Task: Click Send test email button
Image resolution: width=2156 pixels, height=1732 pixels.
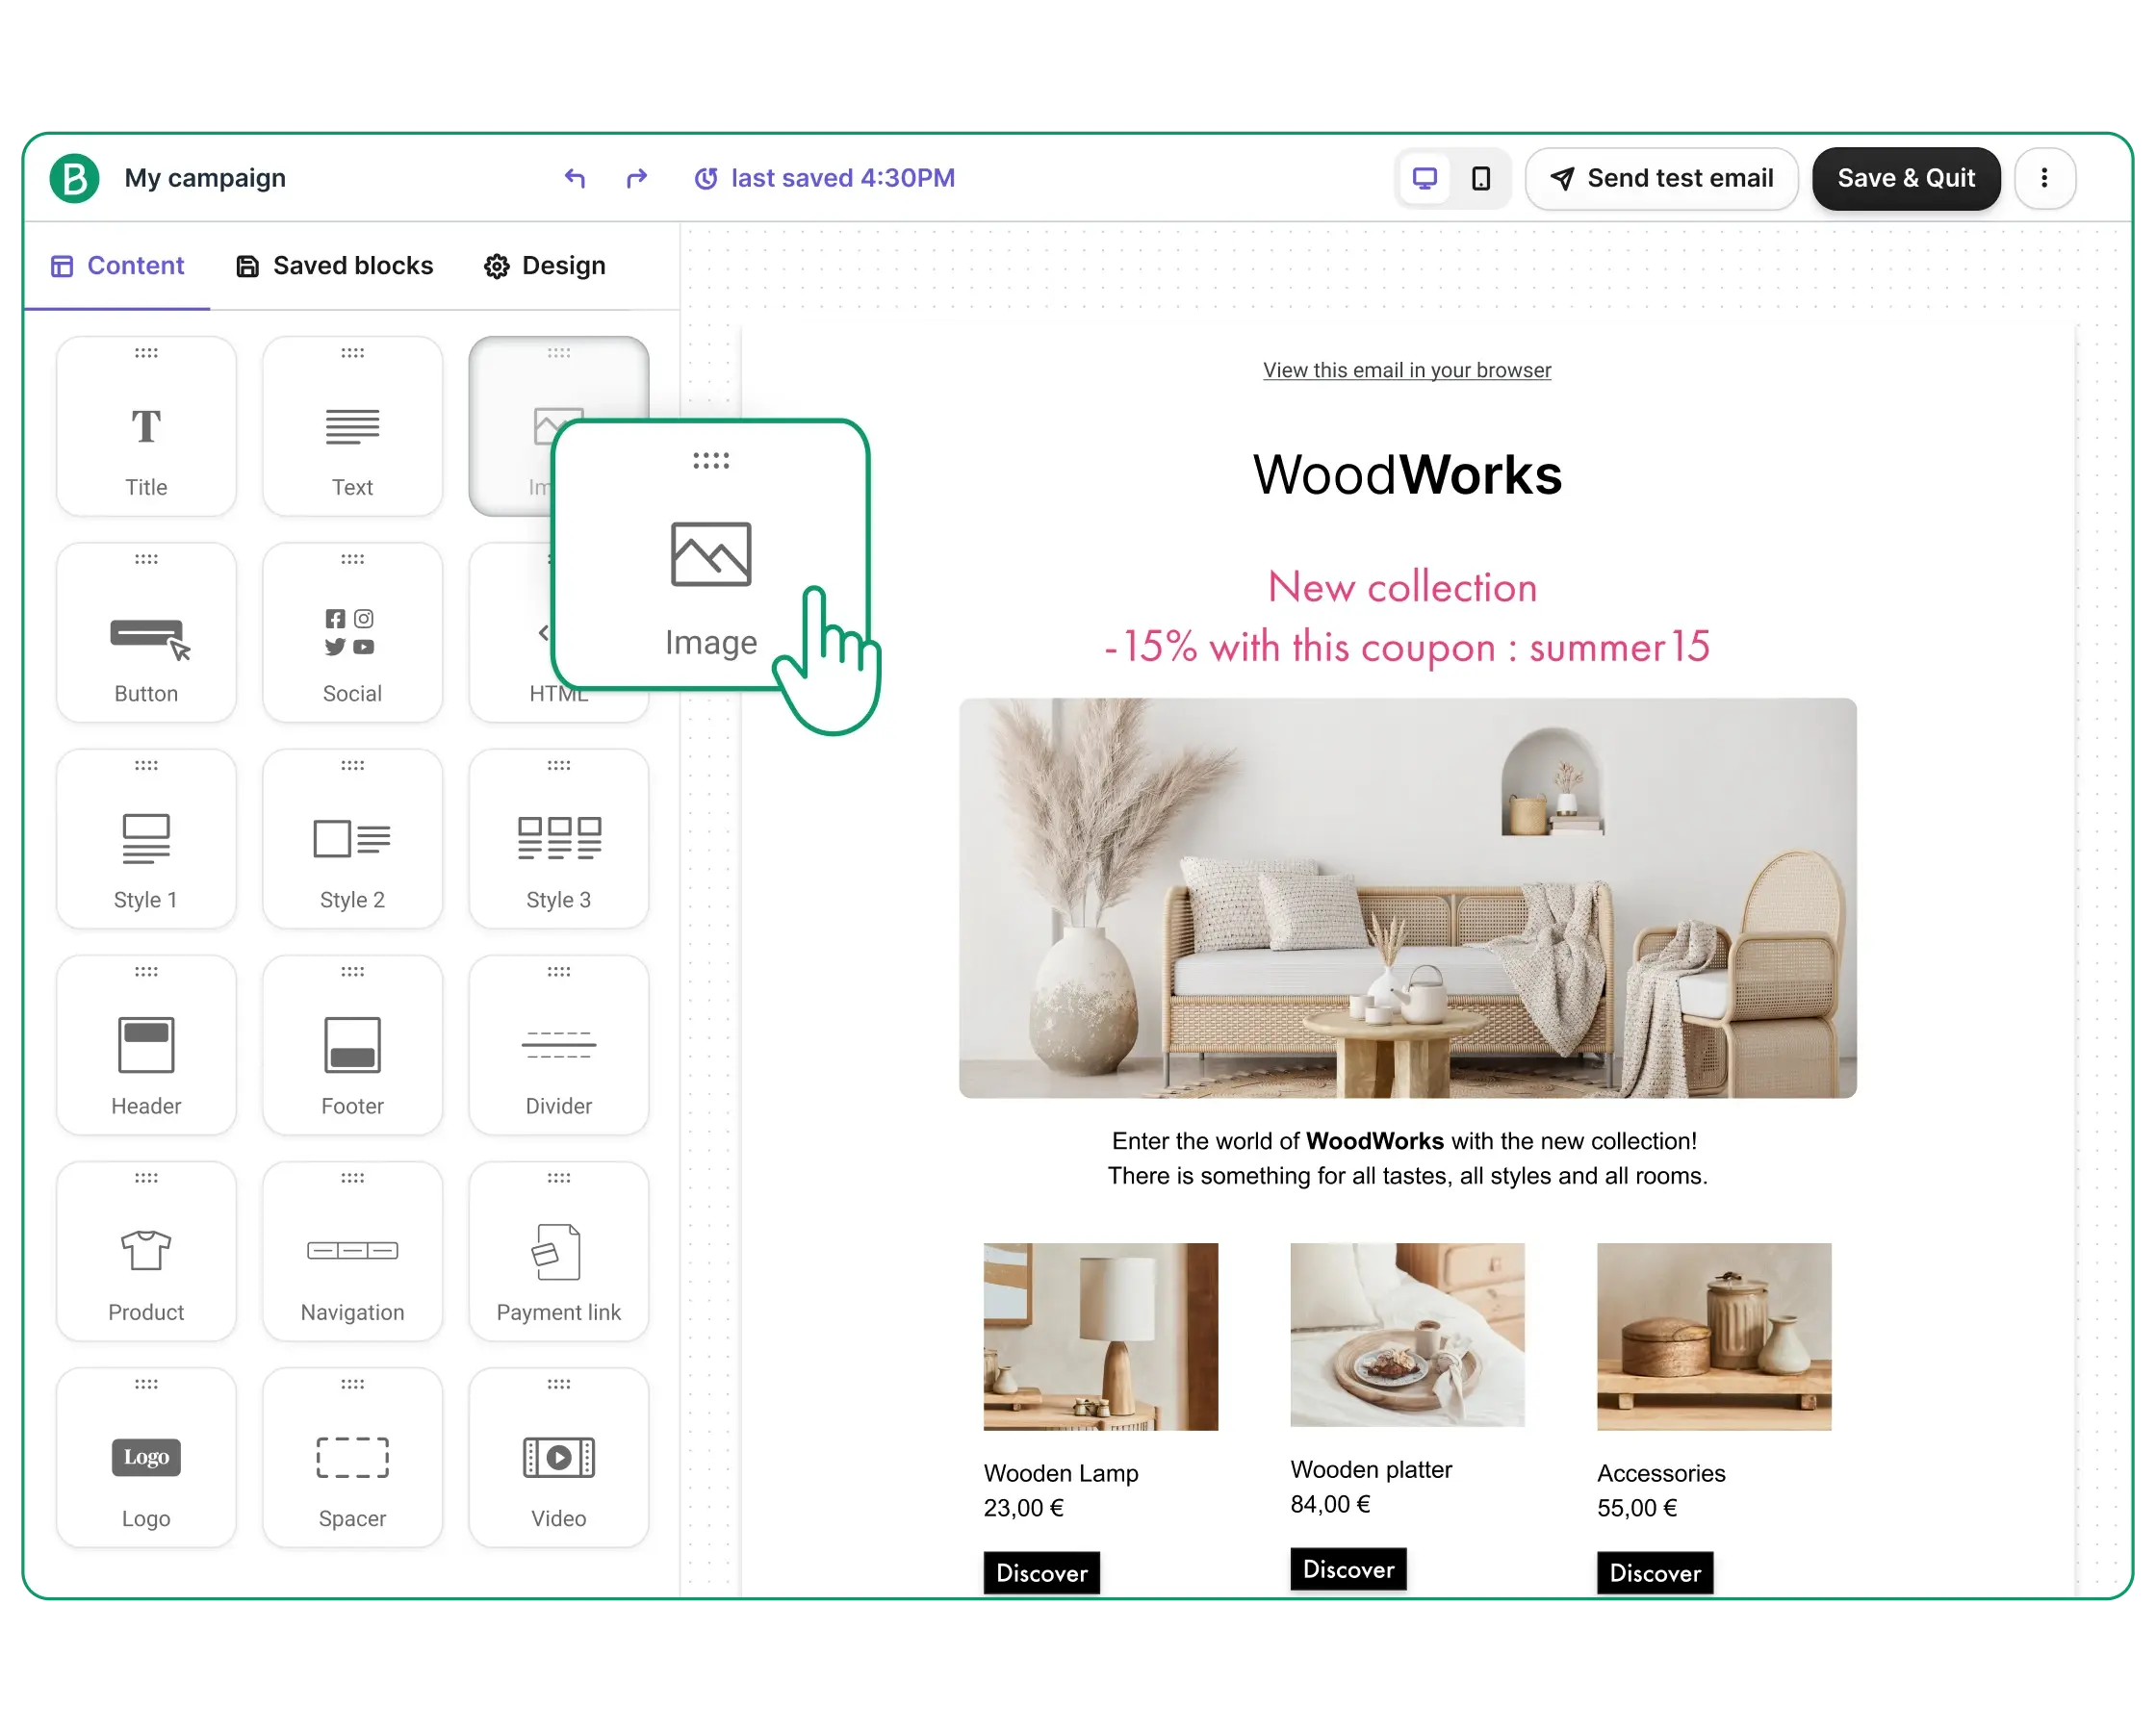Action: [x=1661, y=177]
